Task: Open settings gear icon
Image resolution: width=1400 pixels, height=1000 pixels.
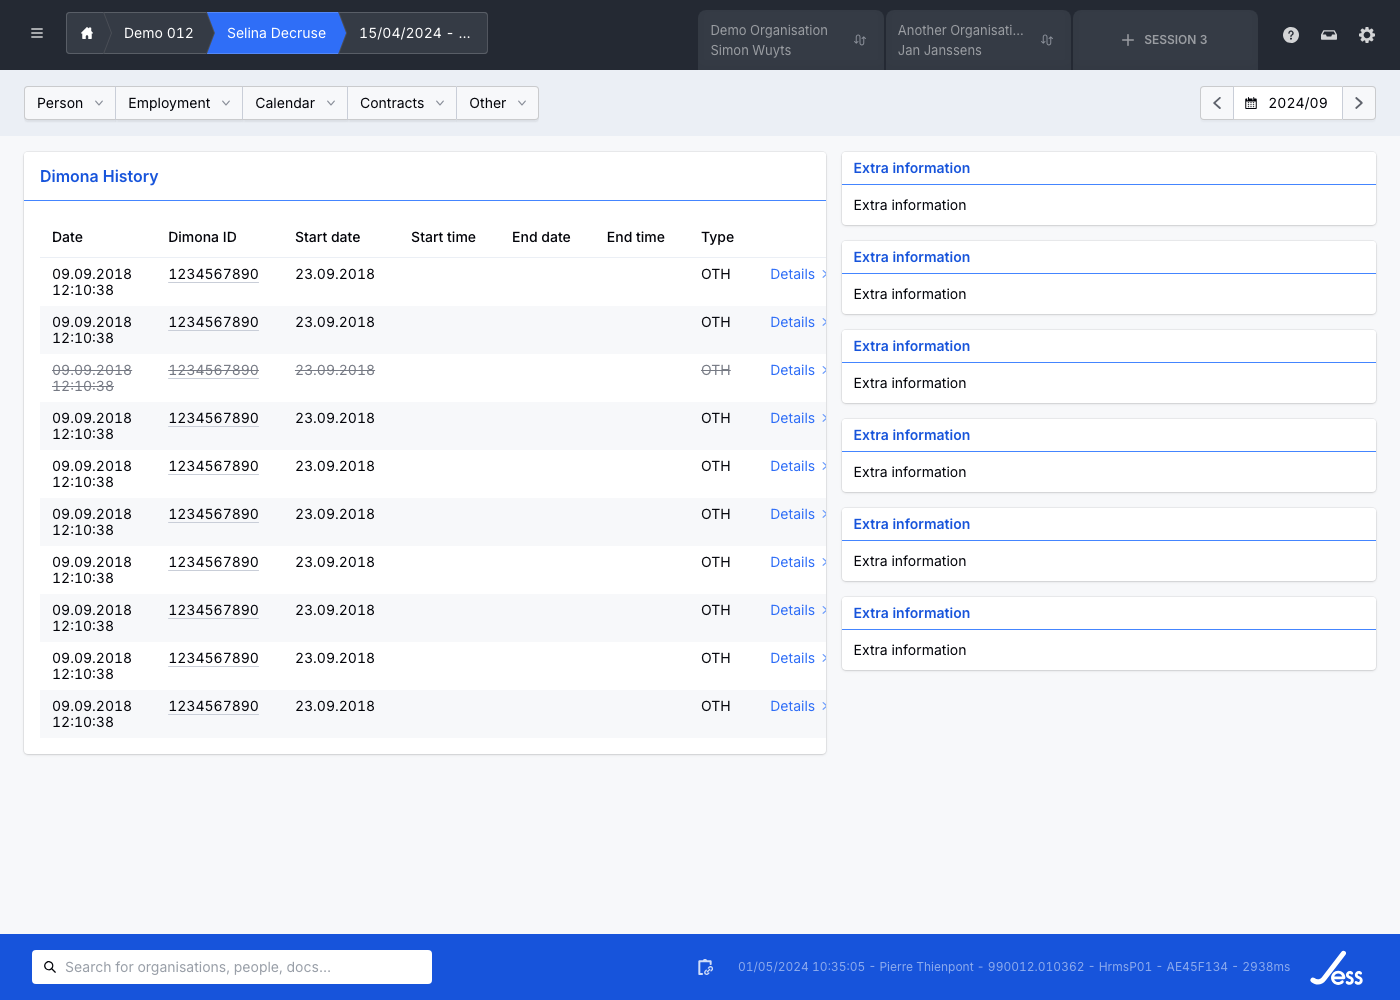Action: point(1367,35)
